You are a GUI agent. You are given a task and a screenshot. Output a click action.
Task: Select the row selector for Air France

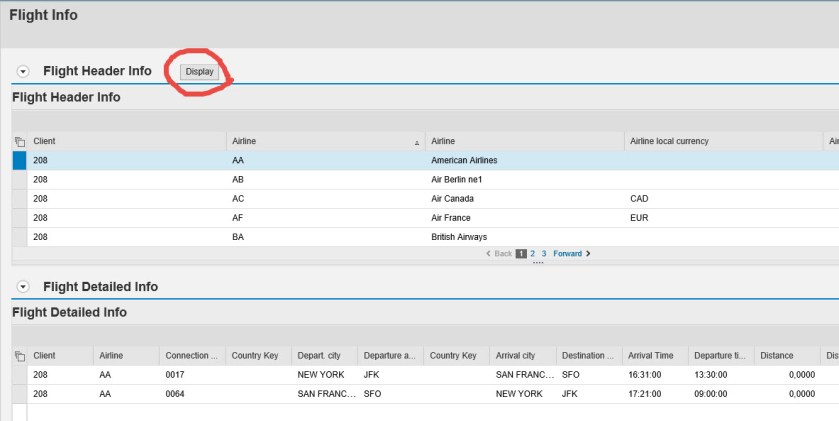tap(19, 218)
